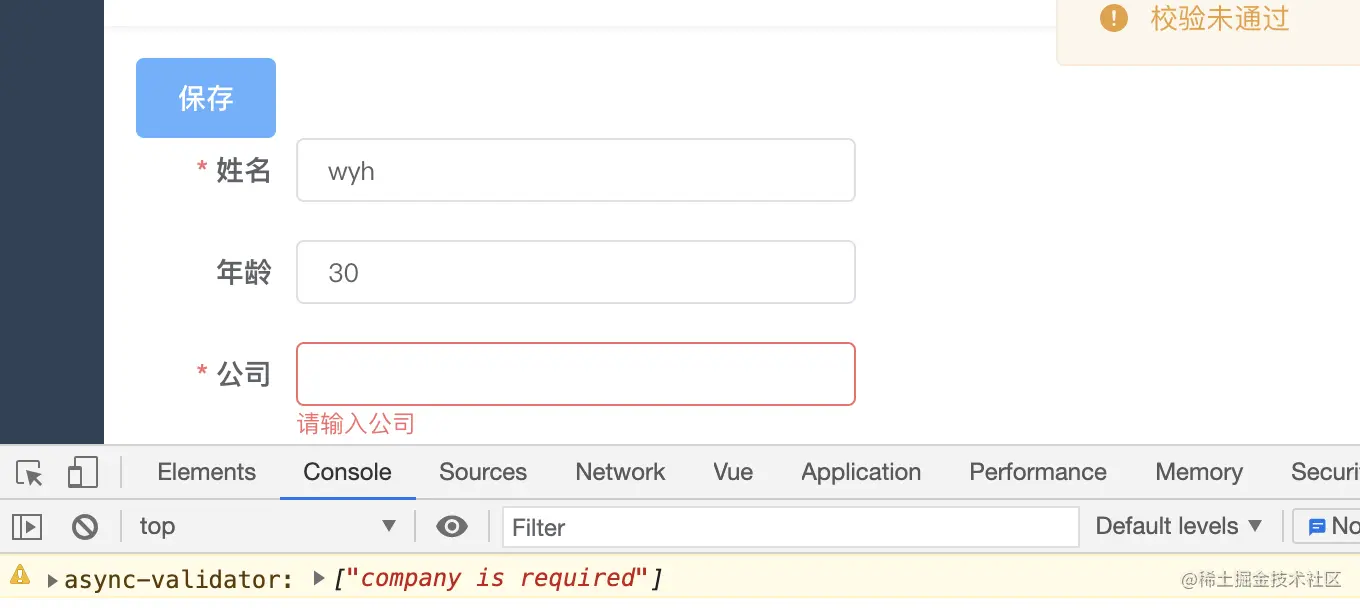Switch to the Elements tab
The width and height of the screenshot is (1360, 608).
(207, 472)
